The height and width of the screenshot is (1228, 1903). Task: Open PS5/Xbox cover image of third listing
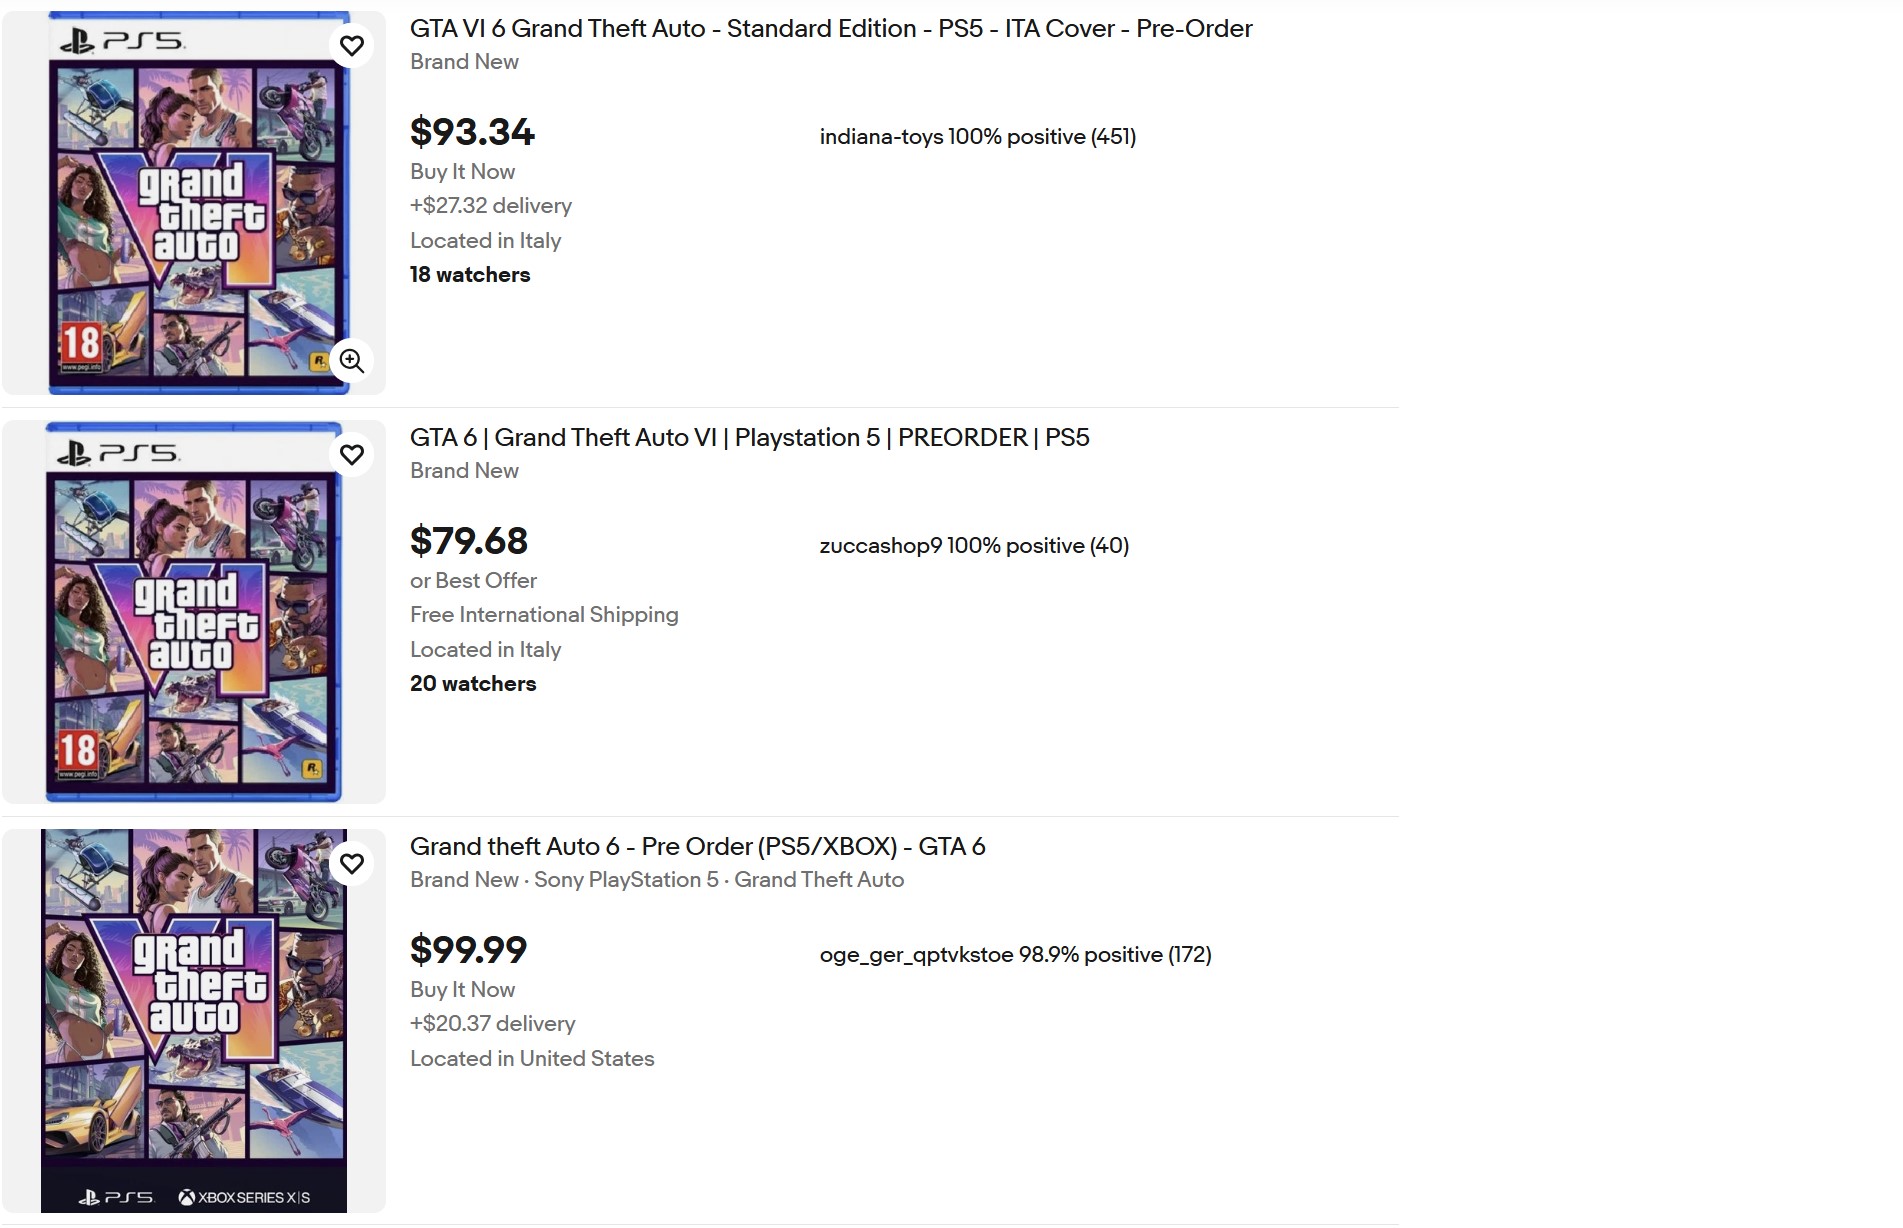point(194,1021)
